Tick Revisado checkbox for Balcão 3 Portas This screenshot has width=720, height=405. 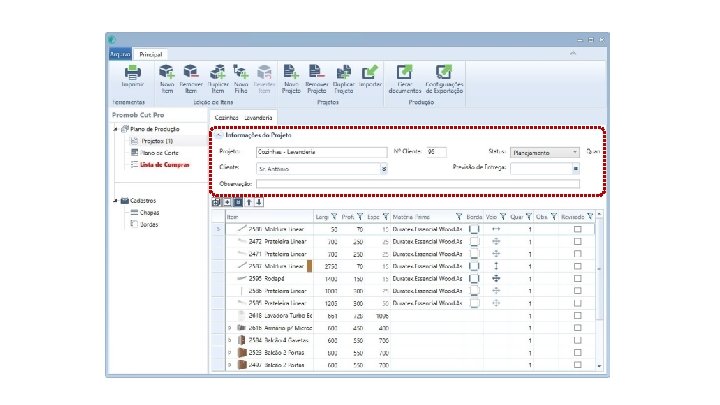tap(578, 353)
